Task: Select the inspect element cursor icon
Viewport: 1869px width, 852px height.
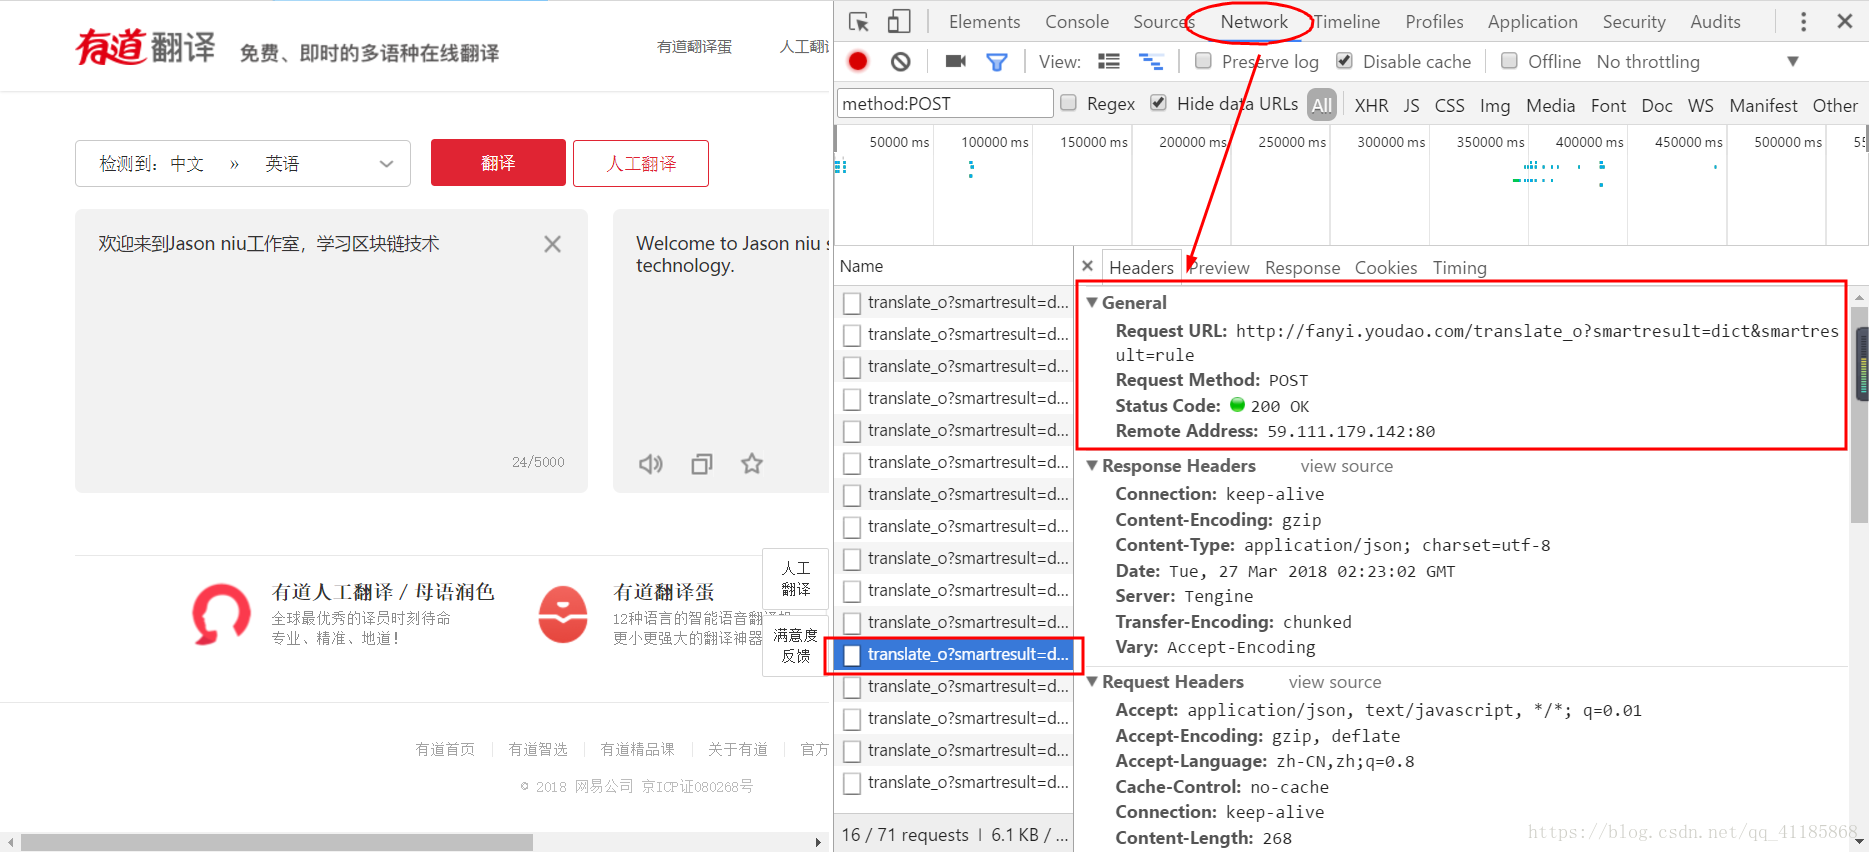Action: (858, 21)
